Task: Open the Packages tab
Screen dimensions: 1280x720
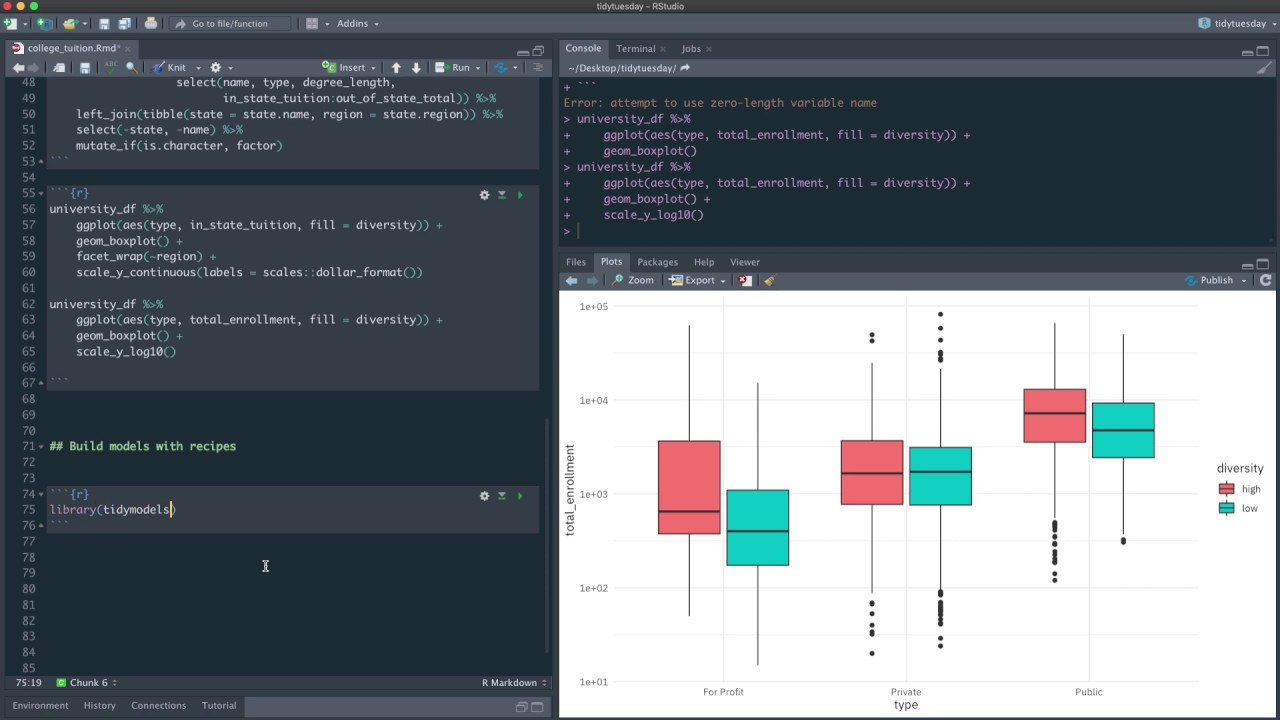Action: click(x=657, y=262)
